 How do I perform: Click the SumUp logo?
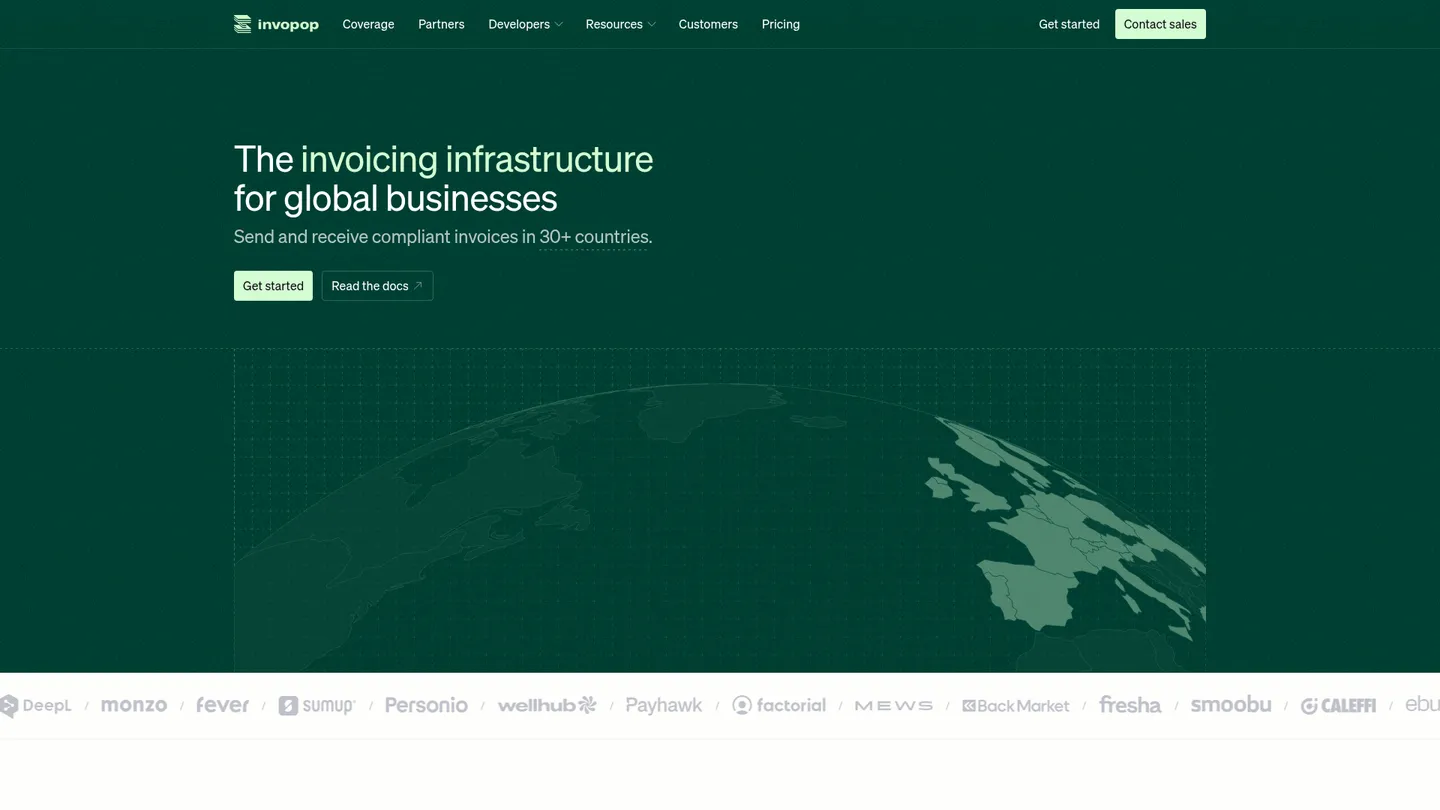tap(317, 706)
